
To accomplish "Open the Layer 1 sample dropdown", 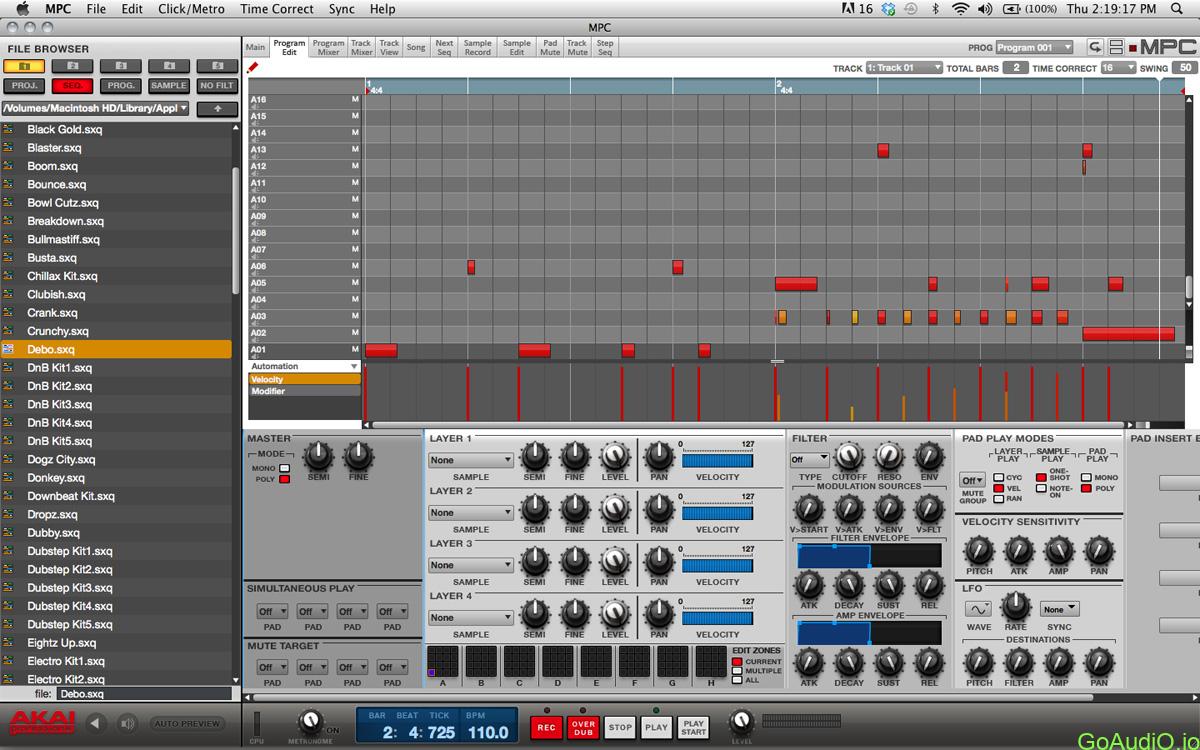I will 470,460.
